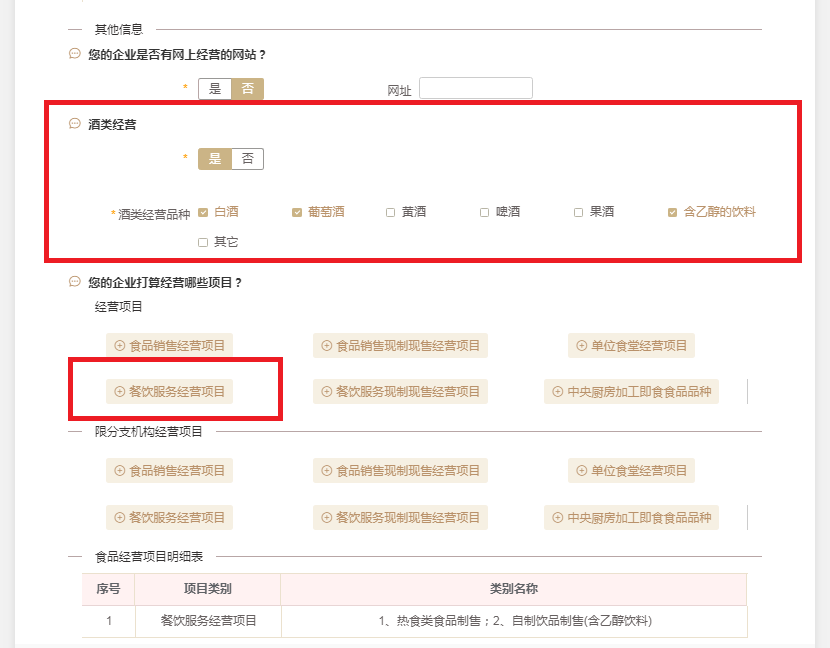
Task: Add 餐饮服务现制现售经营项目 under 限分支机构经营项目
Action: 400,517
